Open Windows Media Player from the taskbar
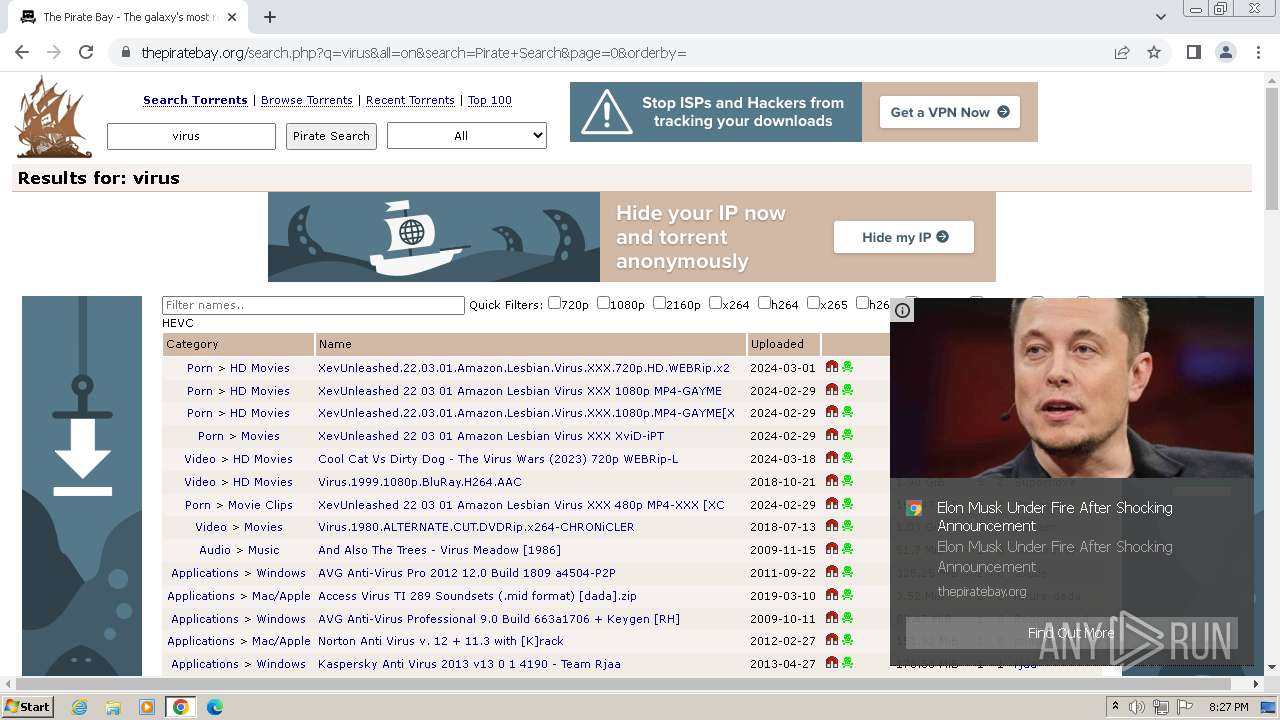 coord(147,707)
